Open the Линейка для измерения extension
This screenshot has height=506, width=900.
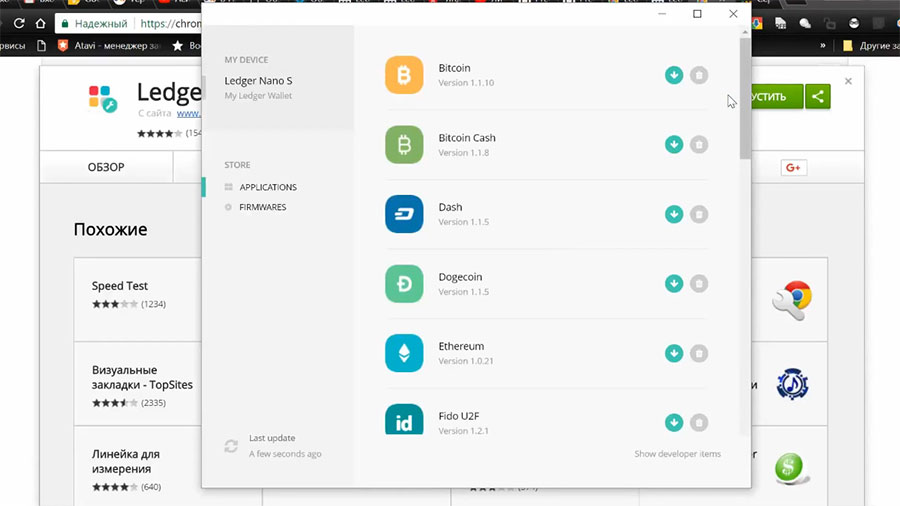coord(138,466)
